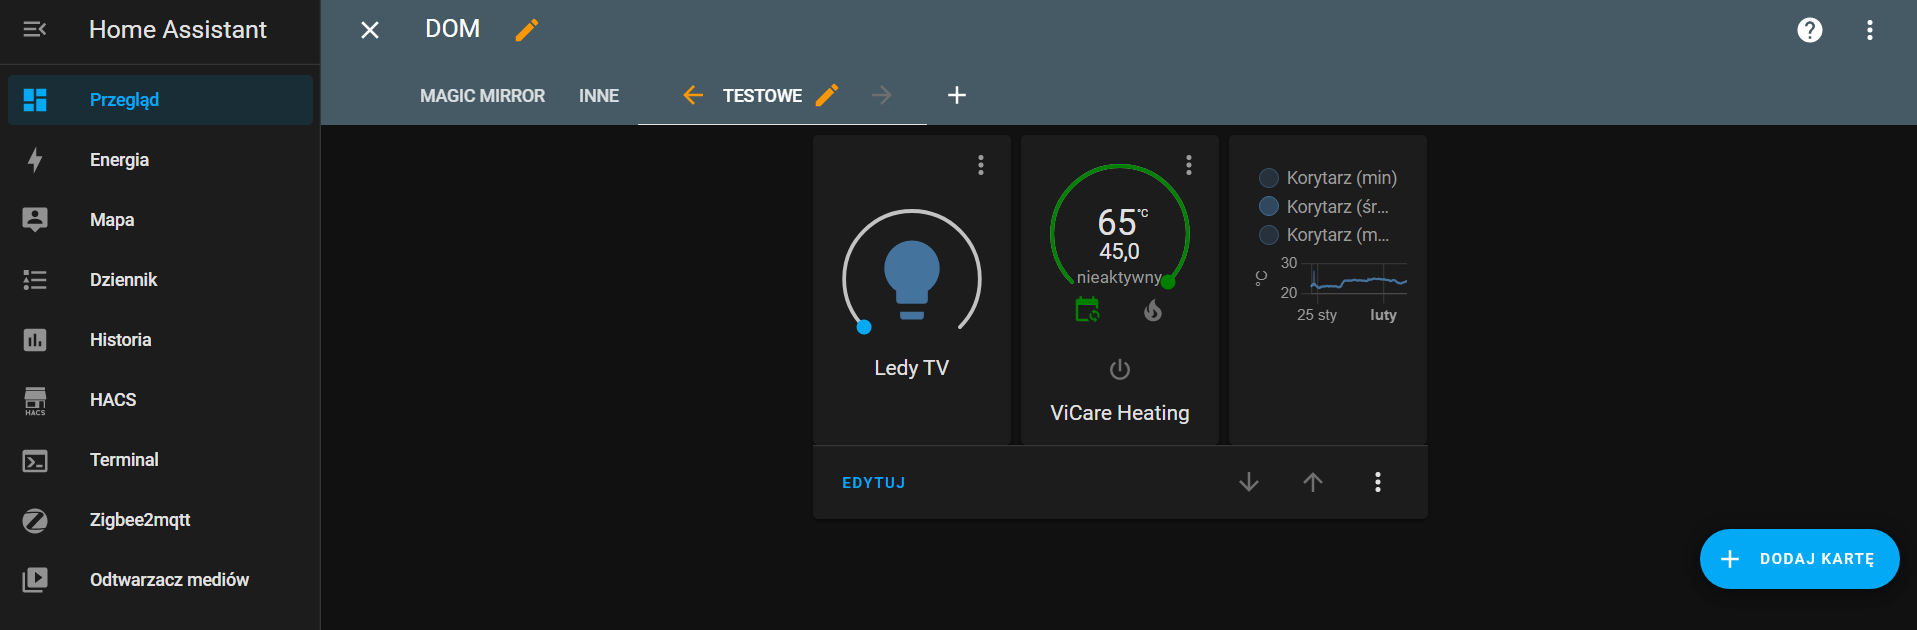Viewport: 1917px width, 630px height.
Task: Open the Ledy TV card options menu
Action: click(x=981, y=165)
